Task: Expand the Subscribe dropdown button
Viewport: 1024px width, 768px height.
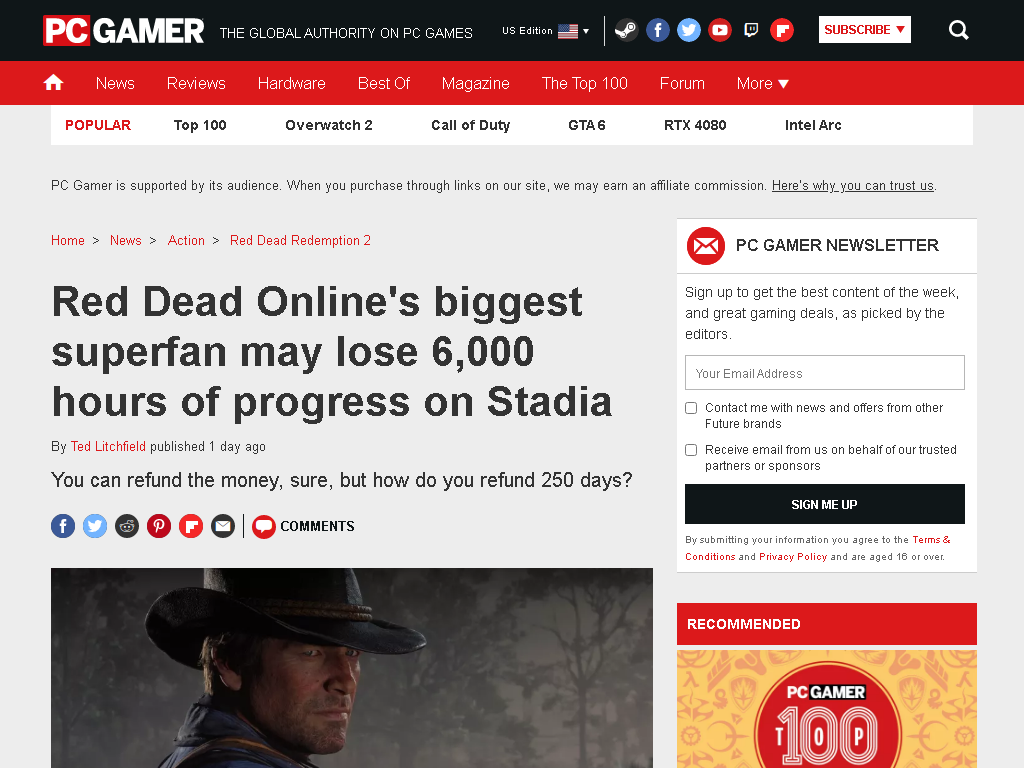Action: point(865,29)
